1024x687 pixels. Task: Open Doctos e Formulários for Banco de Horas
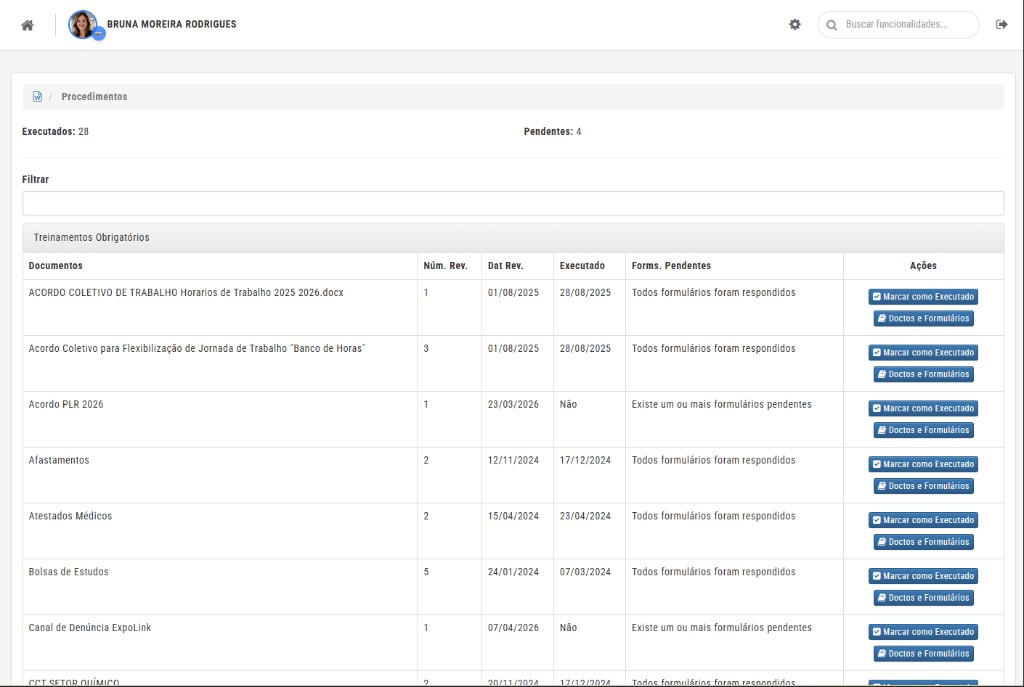(923, 374)
